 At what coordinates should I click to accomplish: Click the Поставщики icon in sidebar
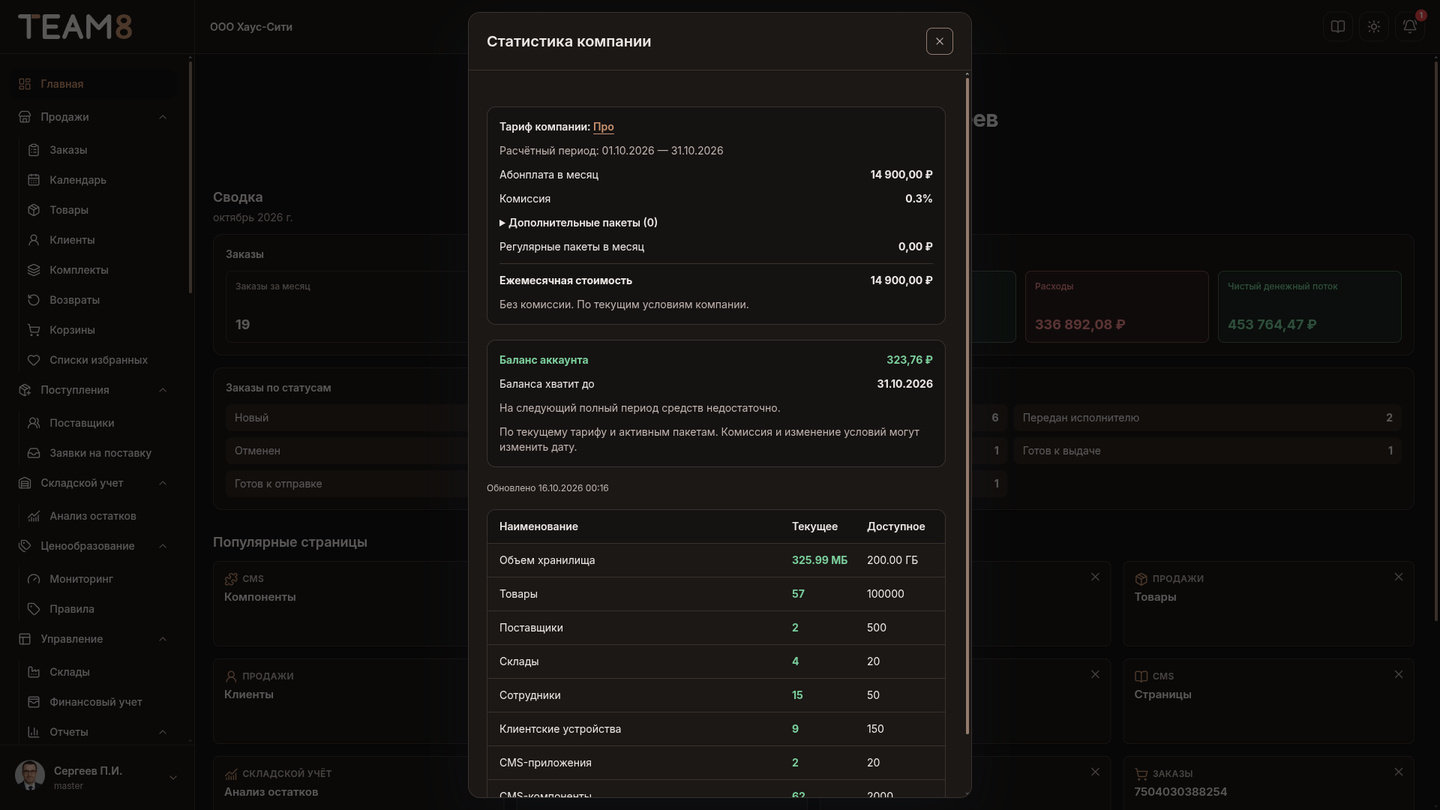click(34, 423)
